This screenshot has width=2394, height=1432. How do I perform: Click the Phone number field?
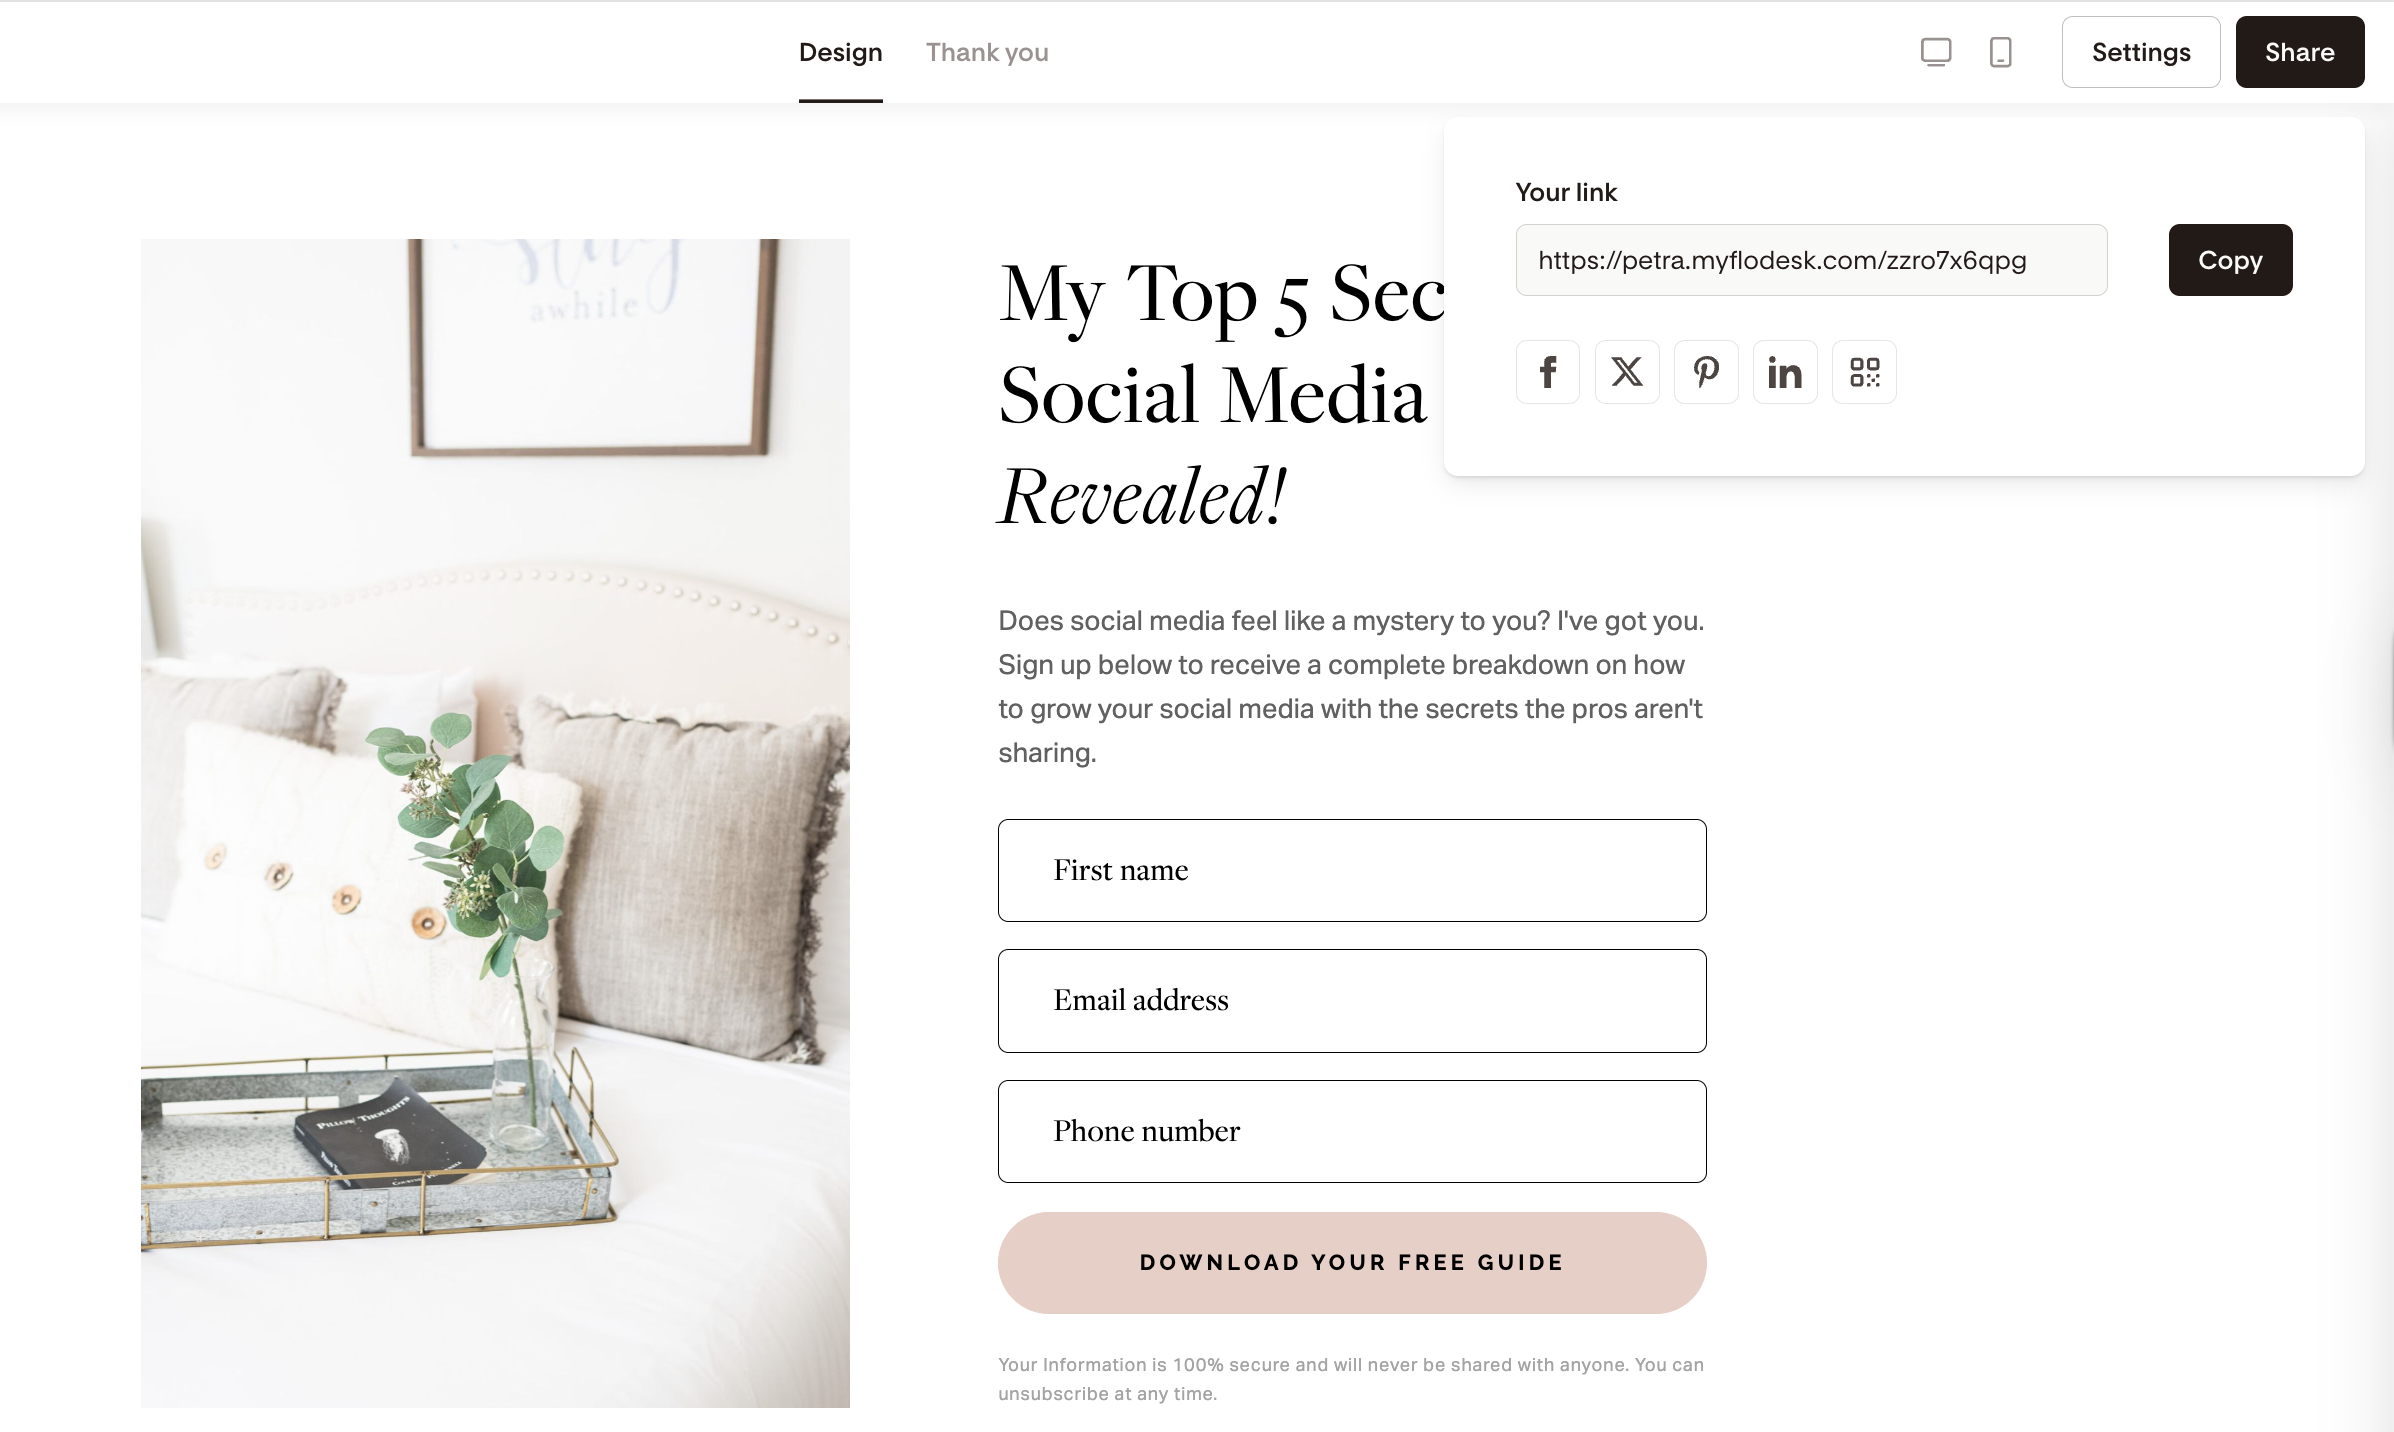[x=1352, y=1131]
